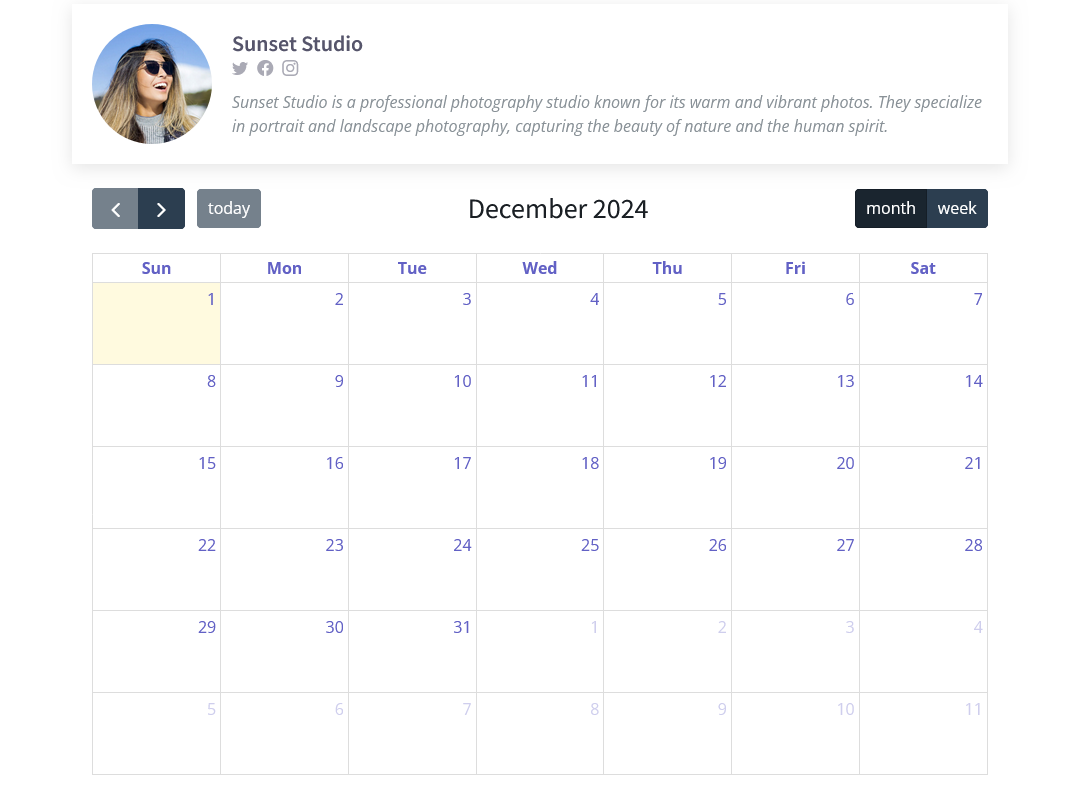Viewport: 1080px width, 796px height.
Task: Advance to next month using right chevron
Action: pos(161,209)
